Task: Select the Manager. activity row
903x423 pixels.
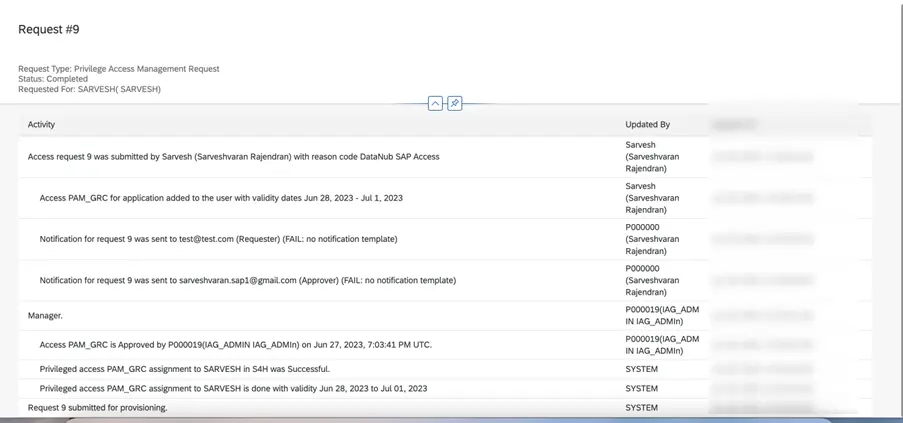Action: pyautogui.click(x=45, y=315)
